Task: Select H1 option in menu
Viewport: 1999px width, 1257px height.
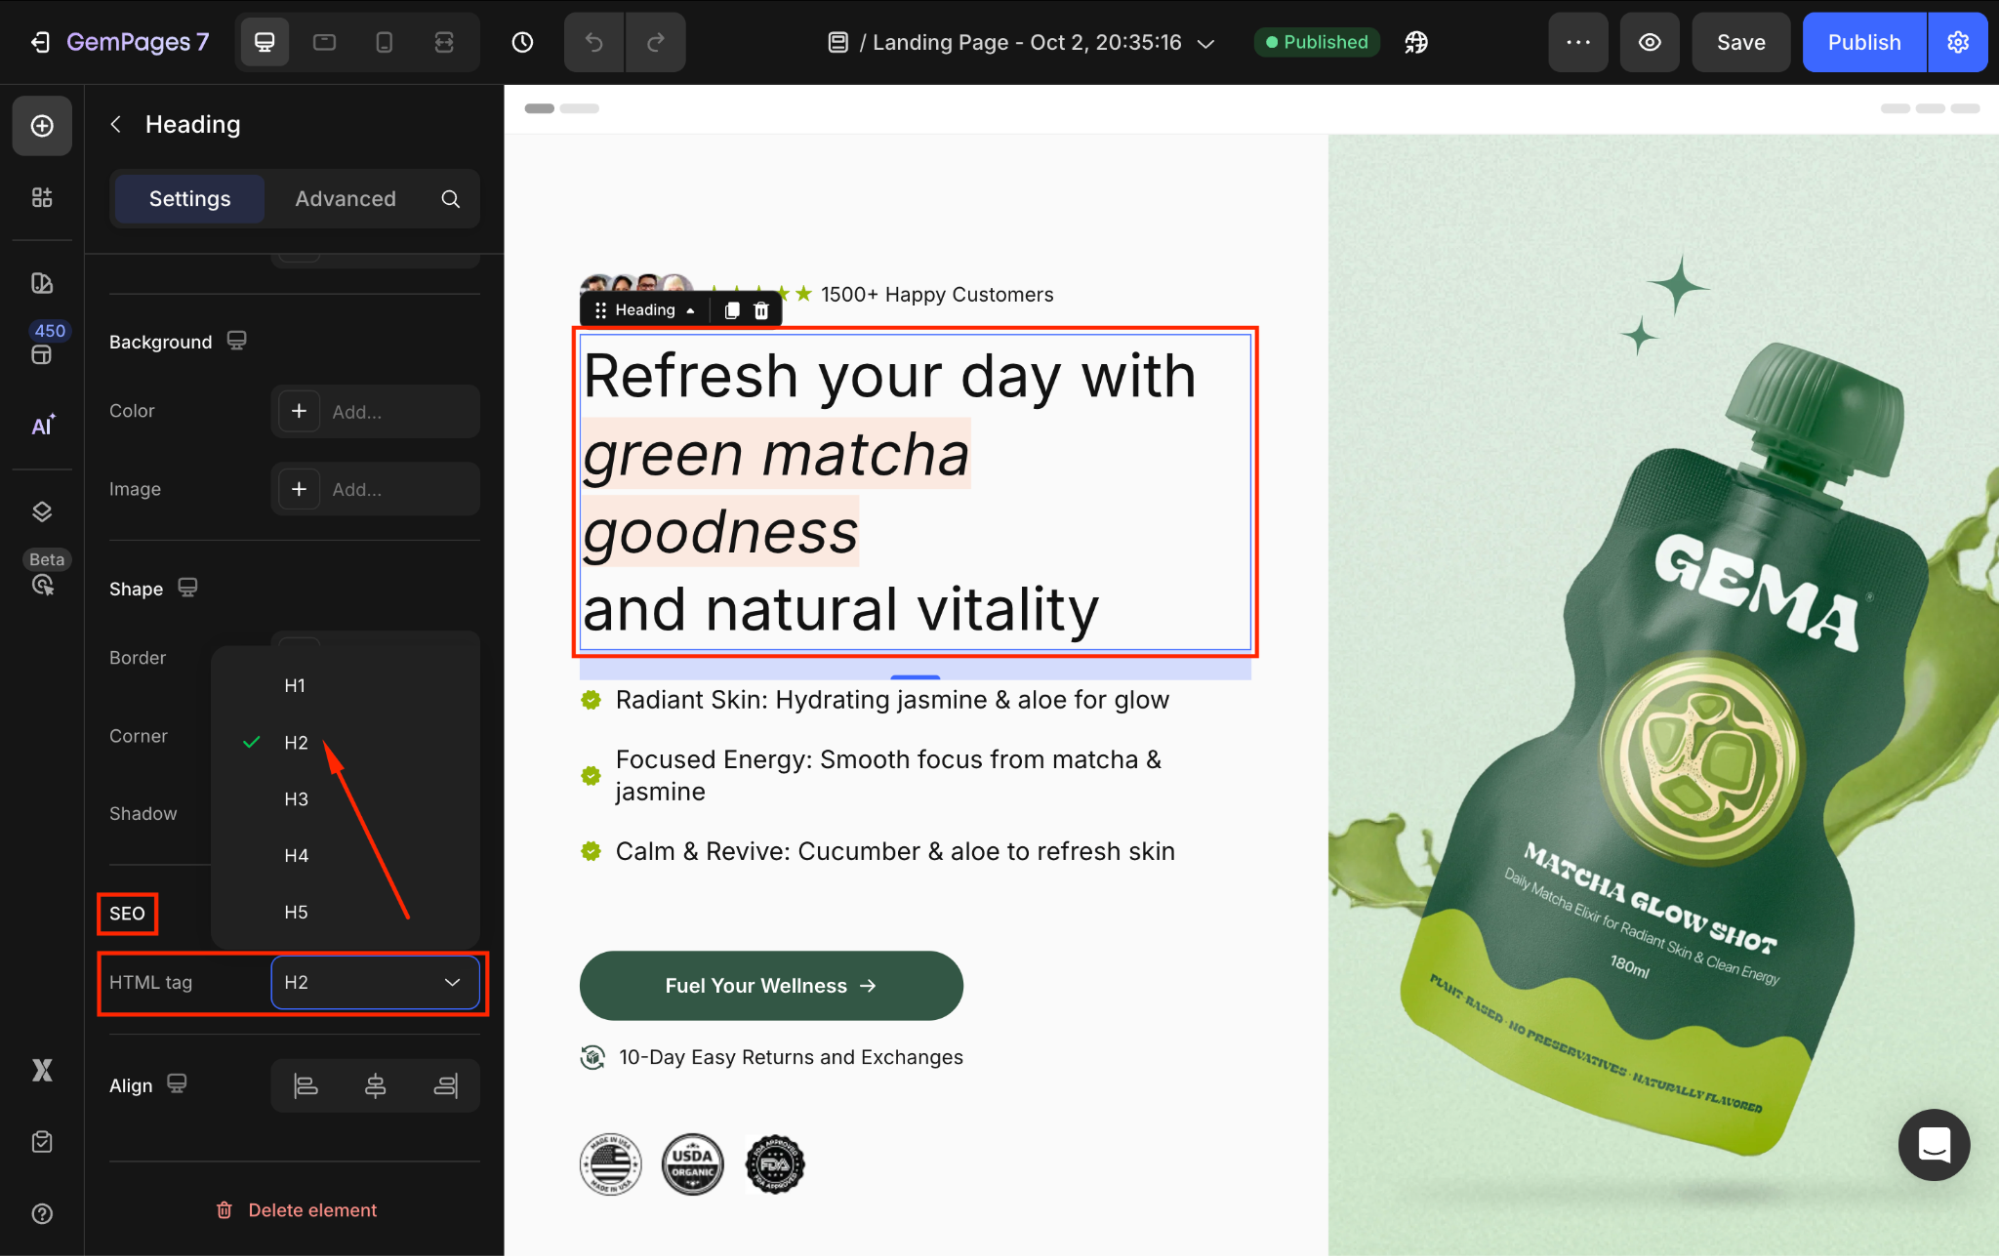Action: coord(294,685)
